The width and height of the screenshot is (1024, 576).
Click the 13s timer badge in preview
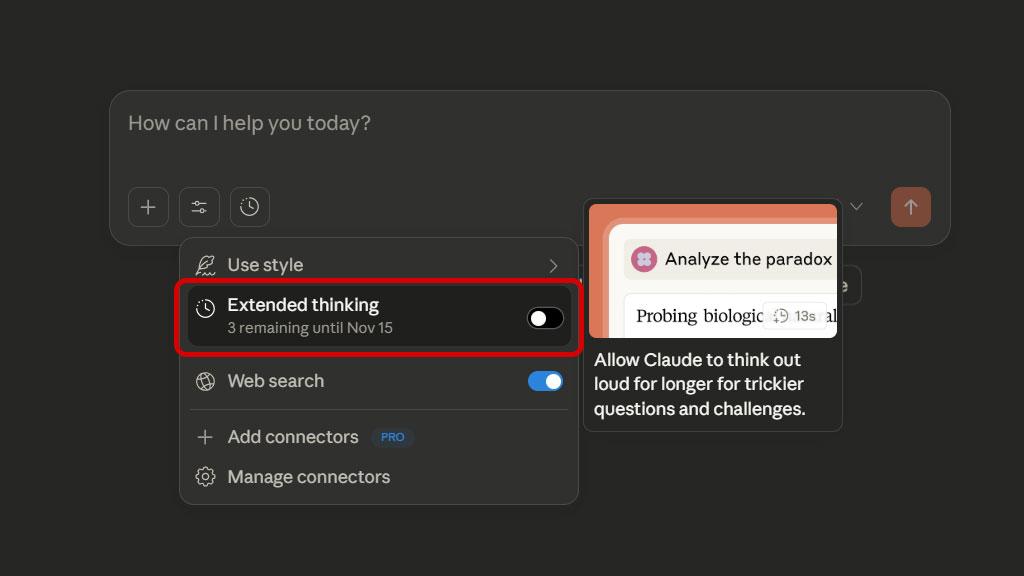795,316
